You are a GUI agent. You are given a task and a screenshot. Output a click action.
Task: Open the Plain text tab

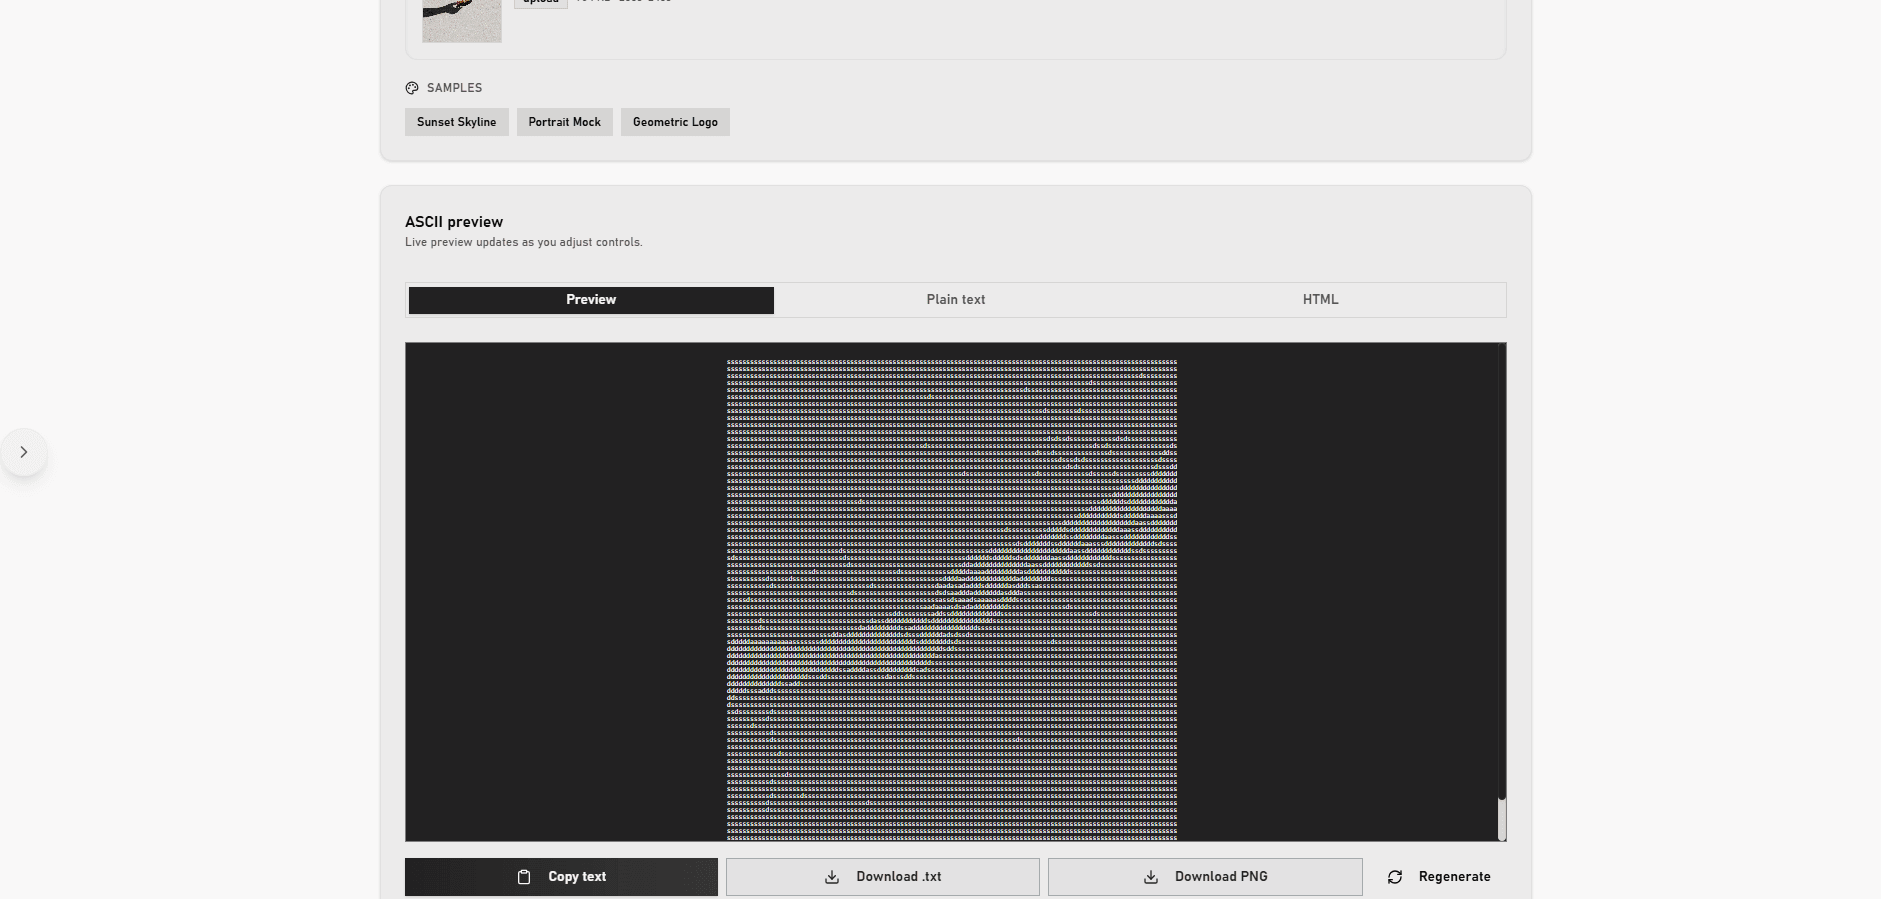coord(955,300)
